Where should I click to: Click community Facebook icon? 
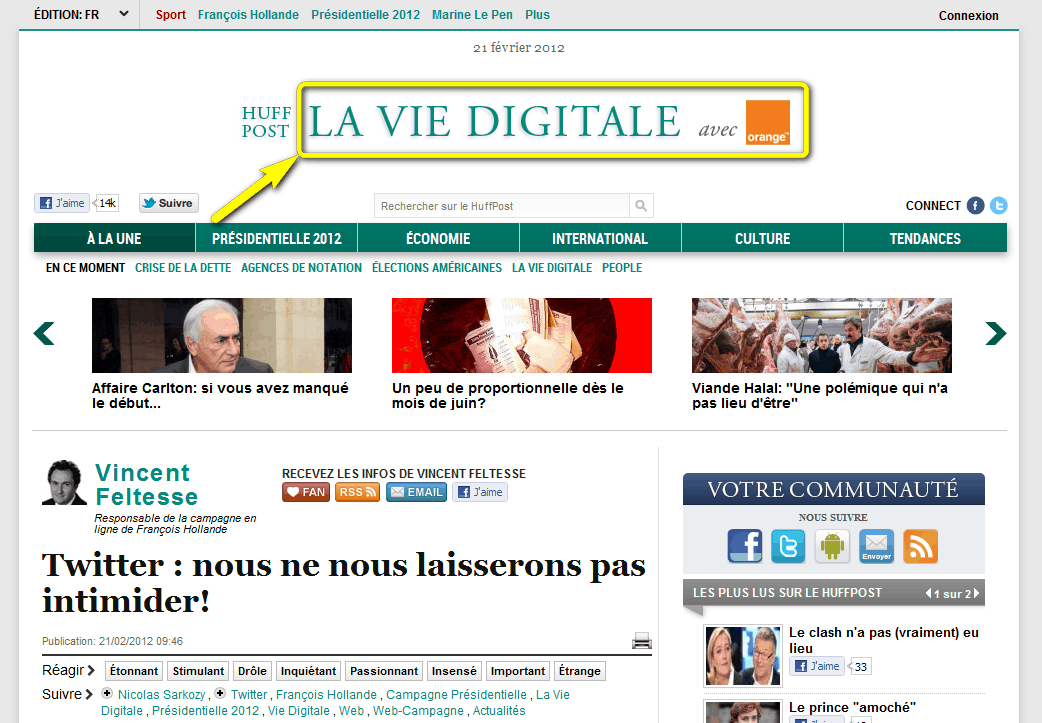click(744, 546)
